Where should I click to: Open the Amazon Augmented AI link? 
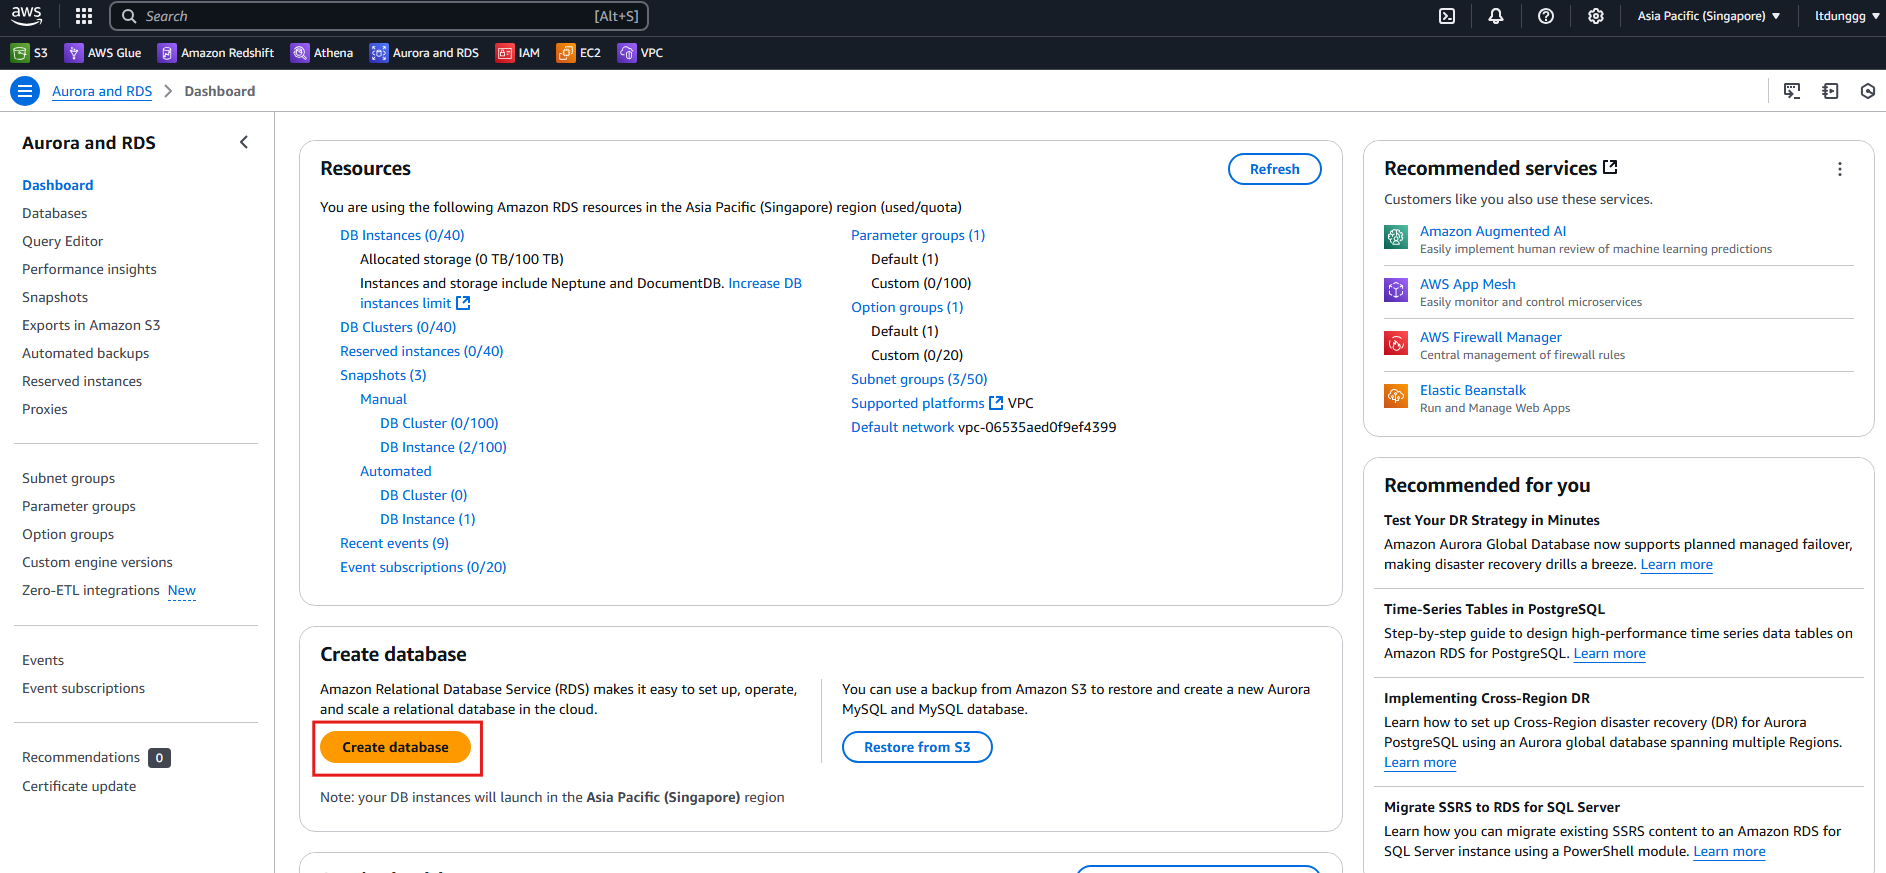[1493, 231]
